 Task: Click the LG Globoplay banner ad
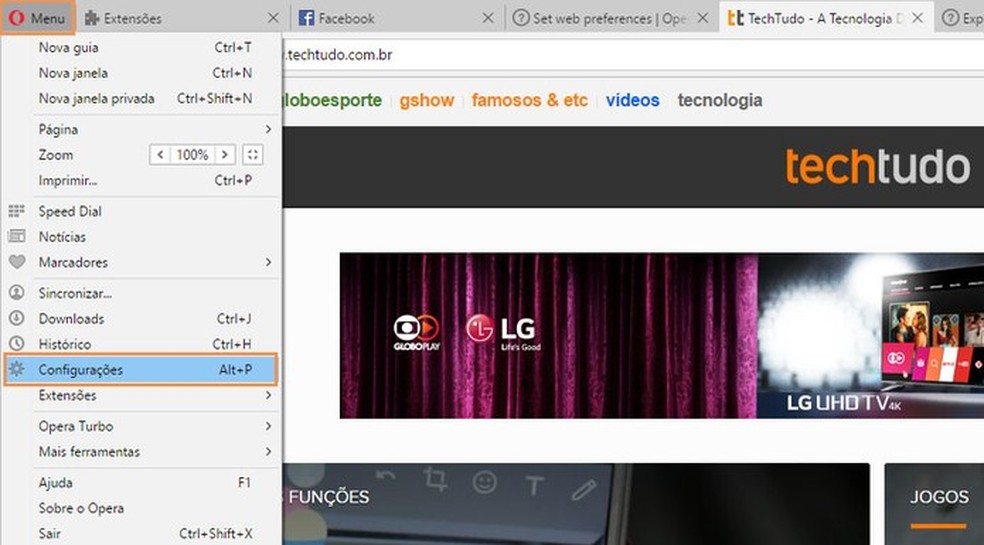[661, 335]
